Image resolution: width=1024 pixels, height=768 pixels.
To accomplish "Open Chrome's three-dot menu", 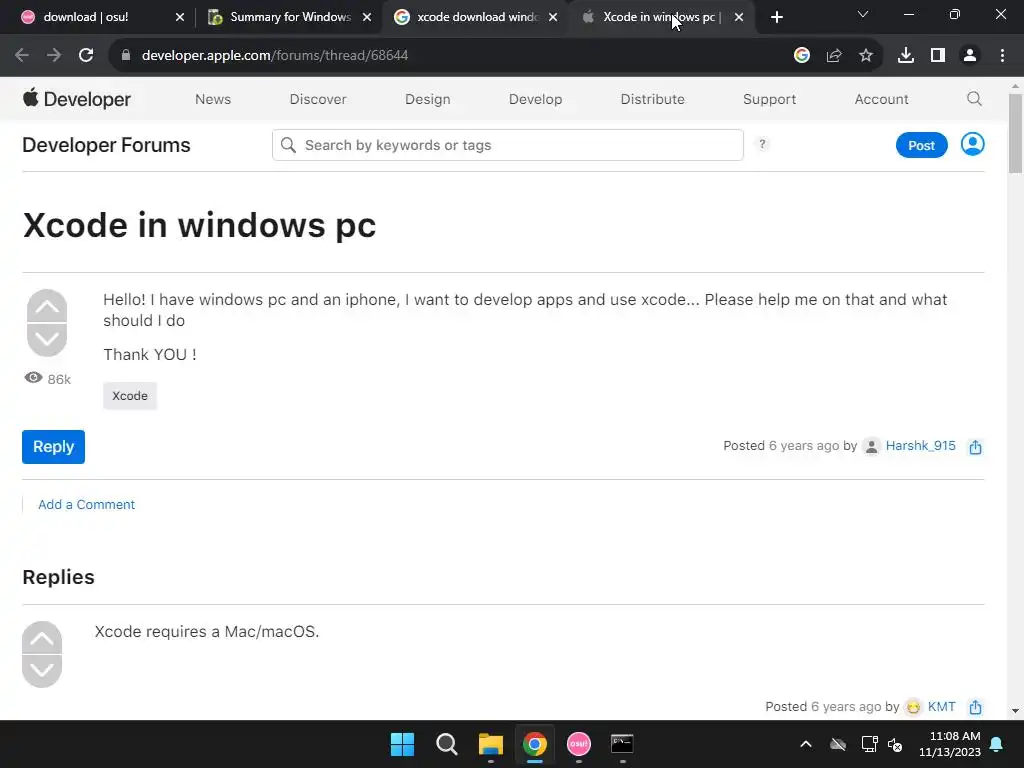I will pyautogui.click(x=1002, y=56).
